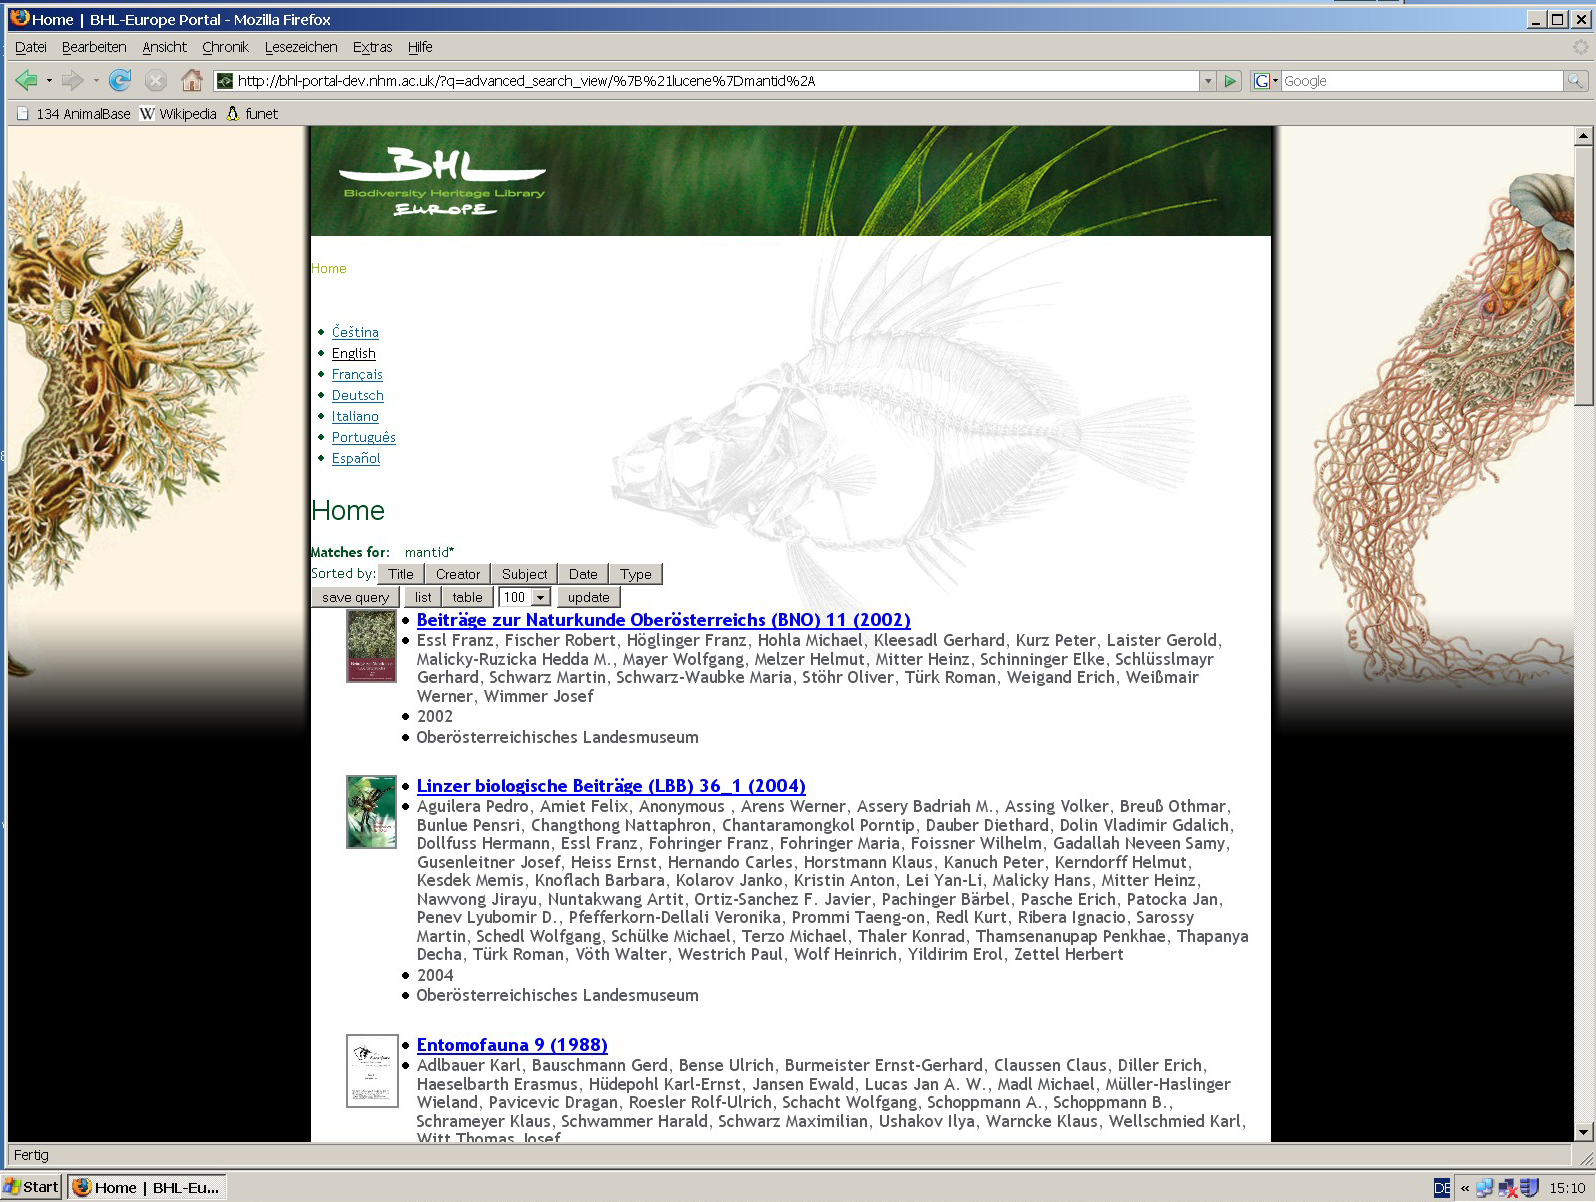Click the Home house icon in toolbar

(x=192, y=81)
